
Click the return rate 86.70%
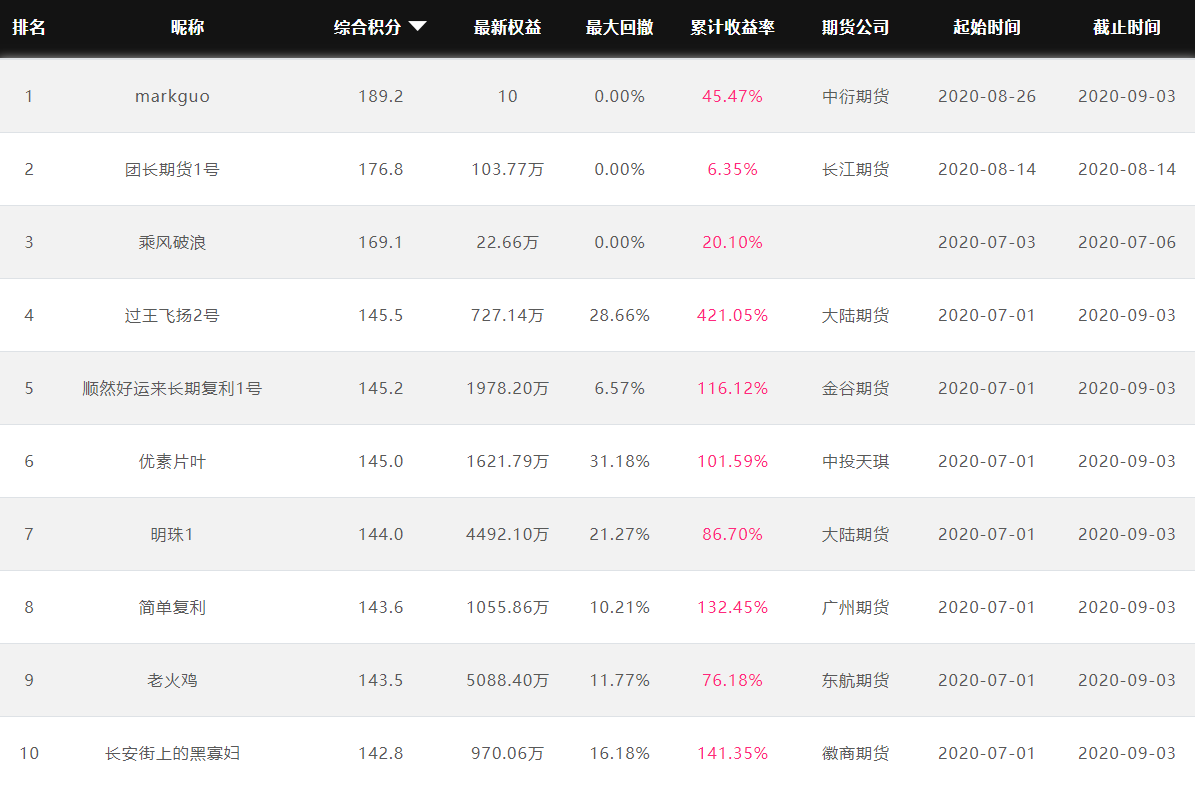[732, 534]
